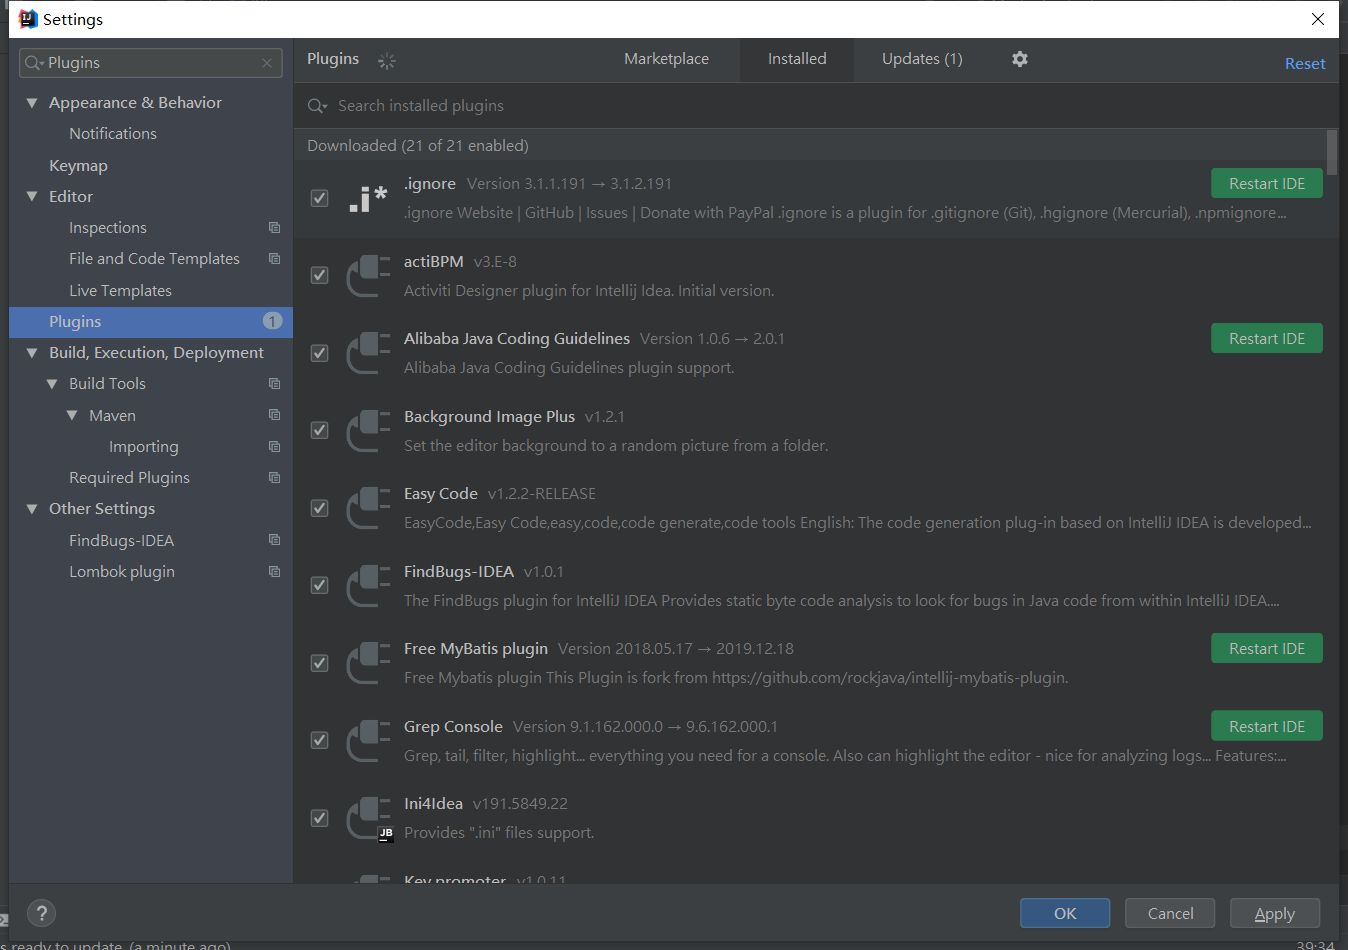Click the project-level icon beside Importing
The height and width of the screenshot is (950, 1348).
pyautogui.click(x=275, y=447)
